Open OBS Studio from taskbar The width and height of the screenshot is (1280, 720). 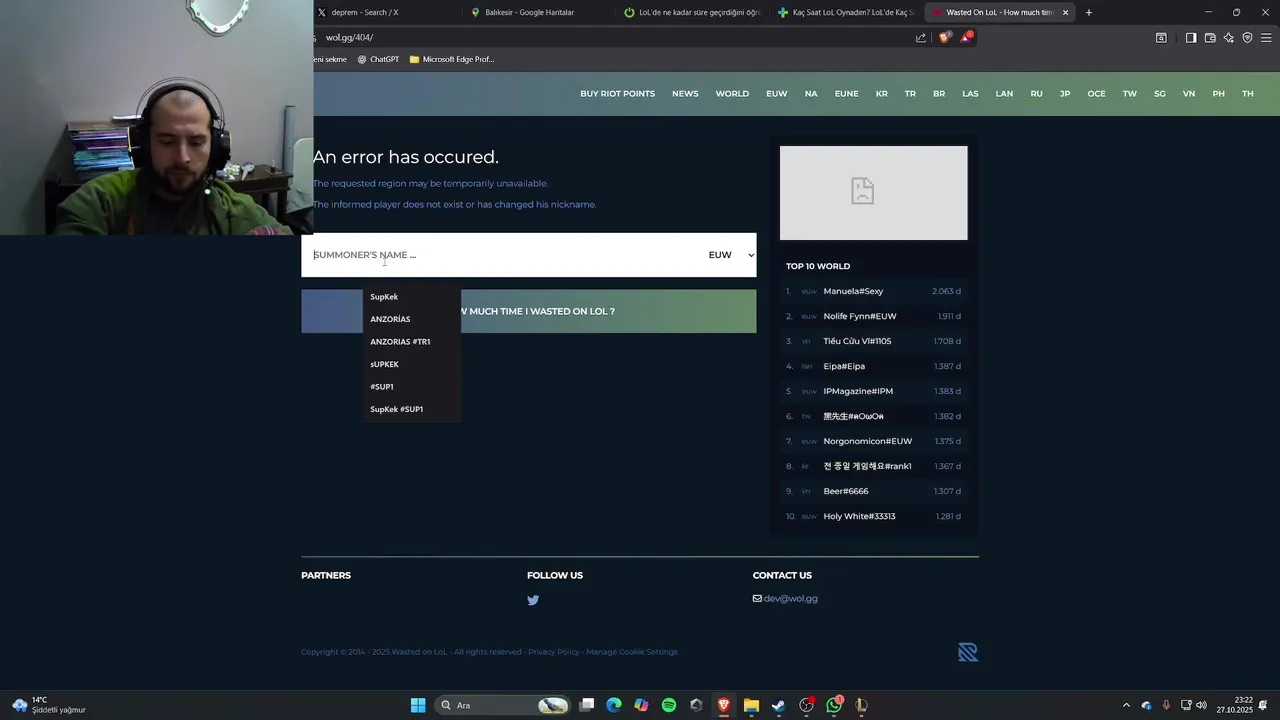[806, 705]
